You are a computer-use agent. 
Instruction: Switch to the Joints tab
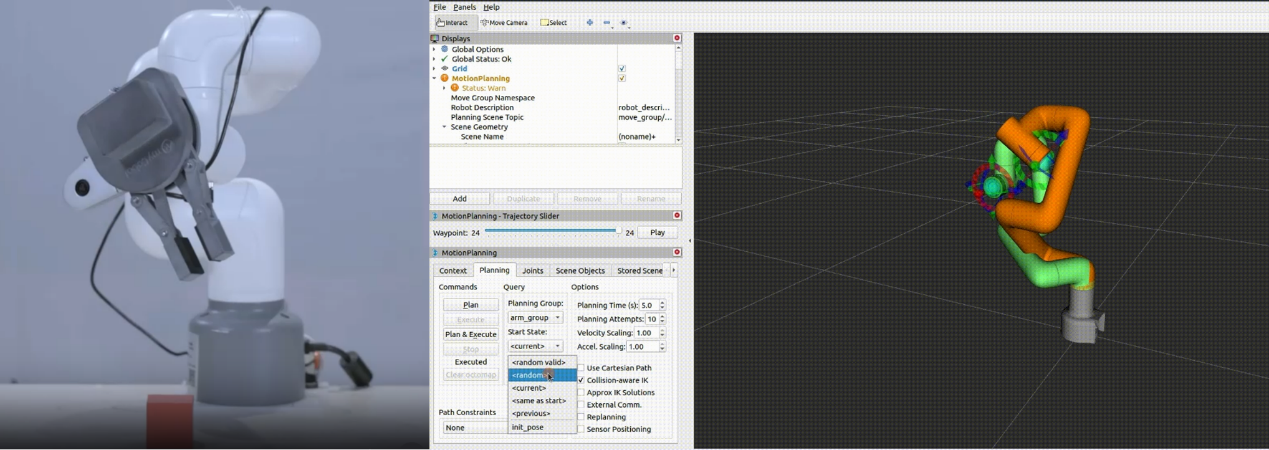(x=533, y=270)
